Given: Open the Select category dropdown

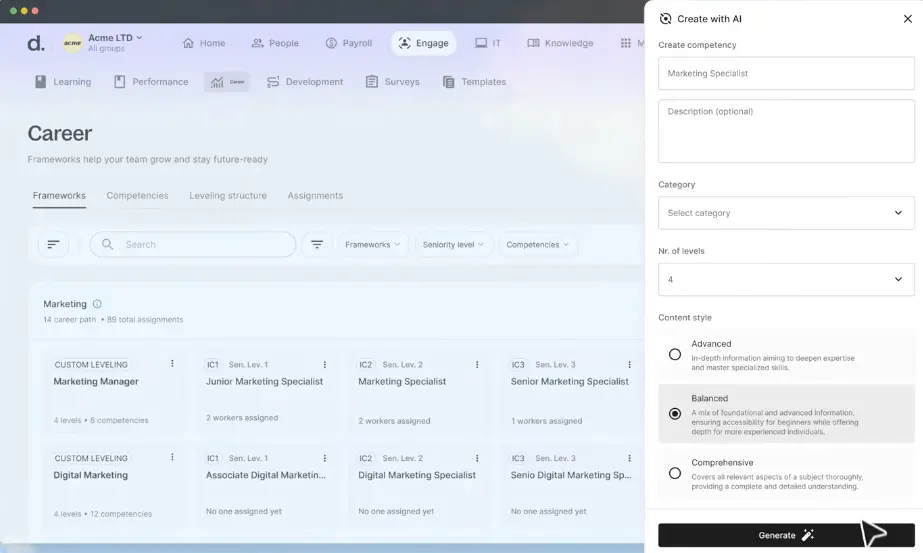Looking at the screenshot, I should [786, 213].
